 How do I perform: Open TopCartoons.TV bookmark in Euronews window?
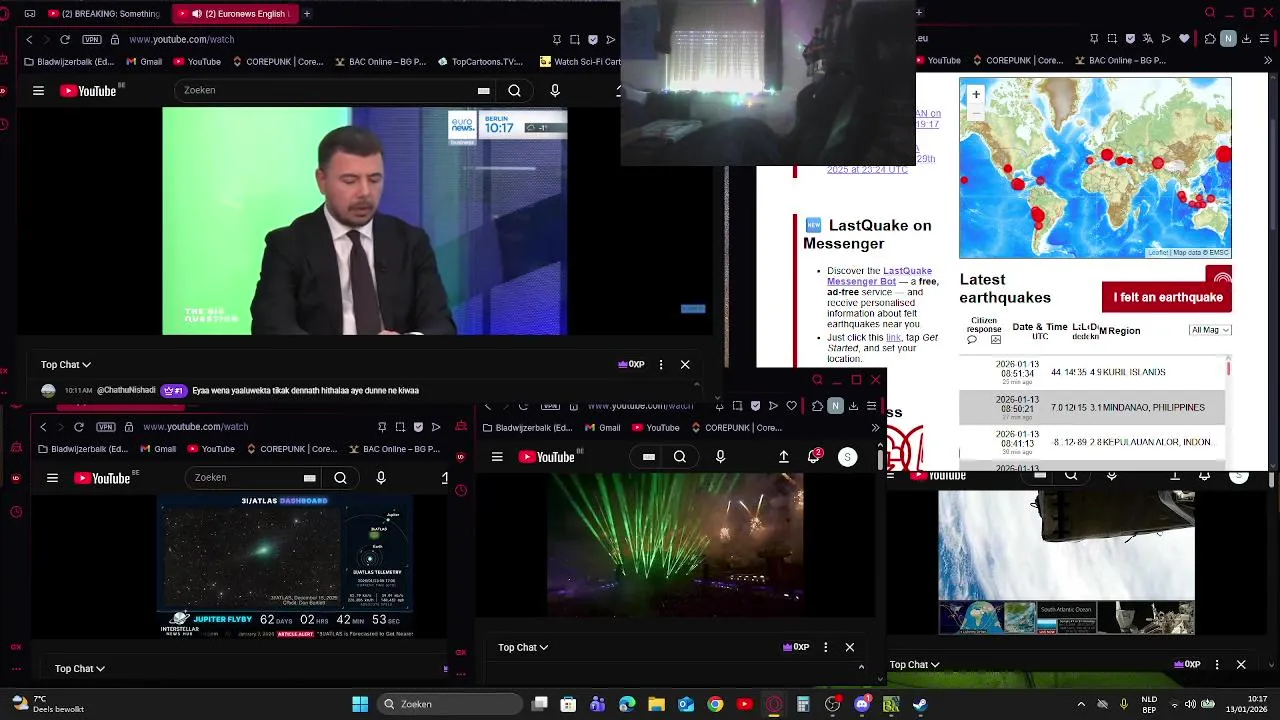click(479, 62)
